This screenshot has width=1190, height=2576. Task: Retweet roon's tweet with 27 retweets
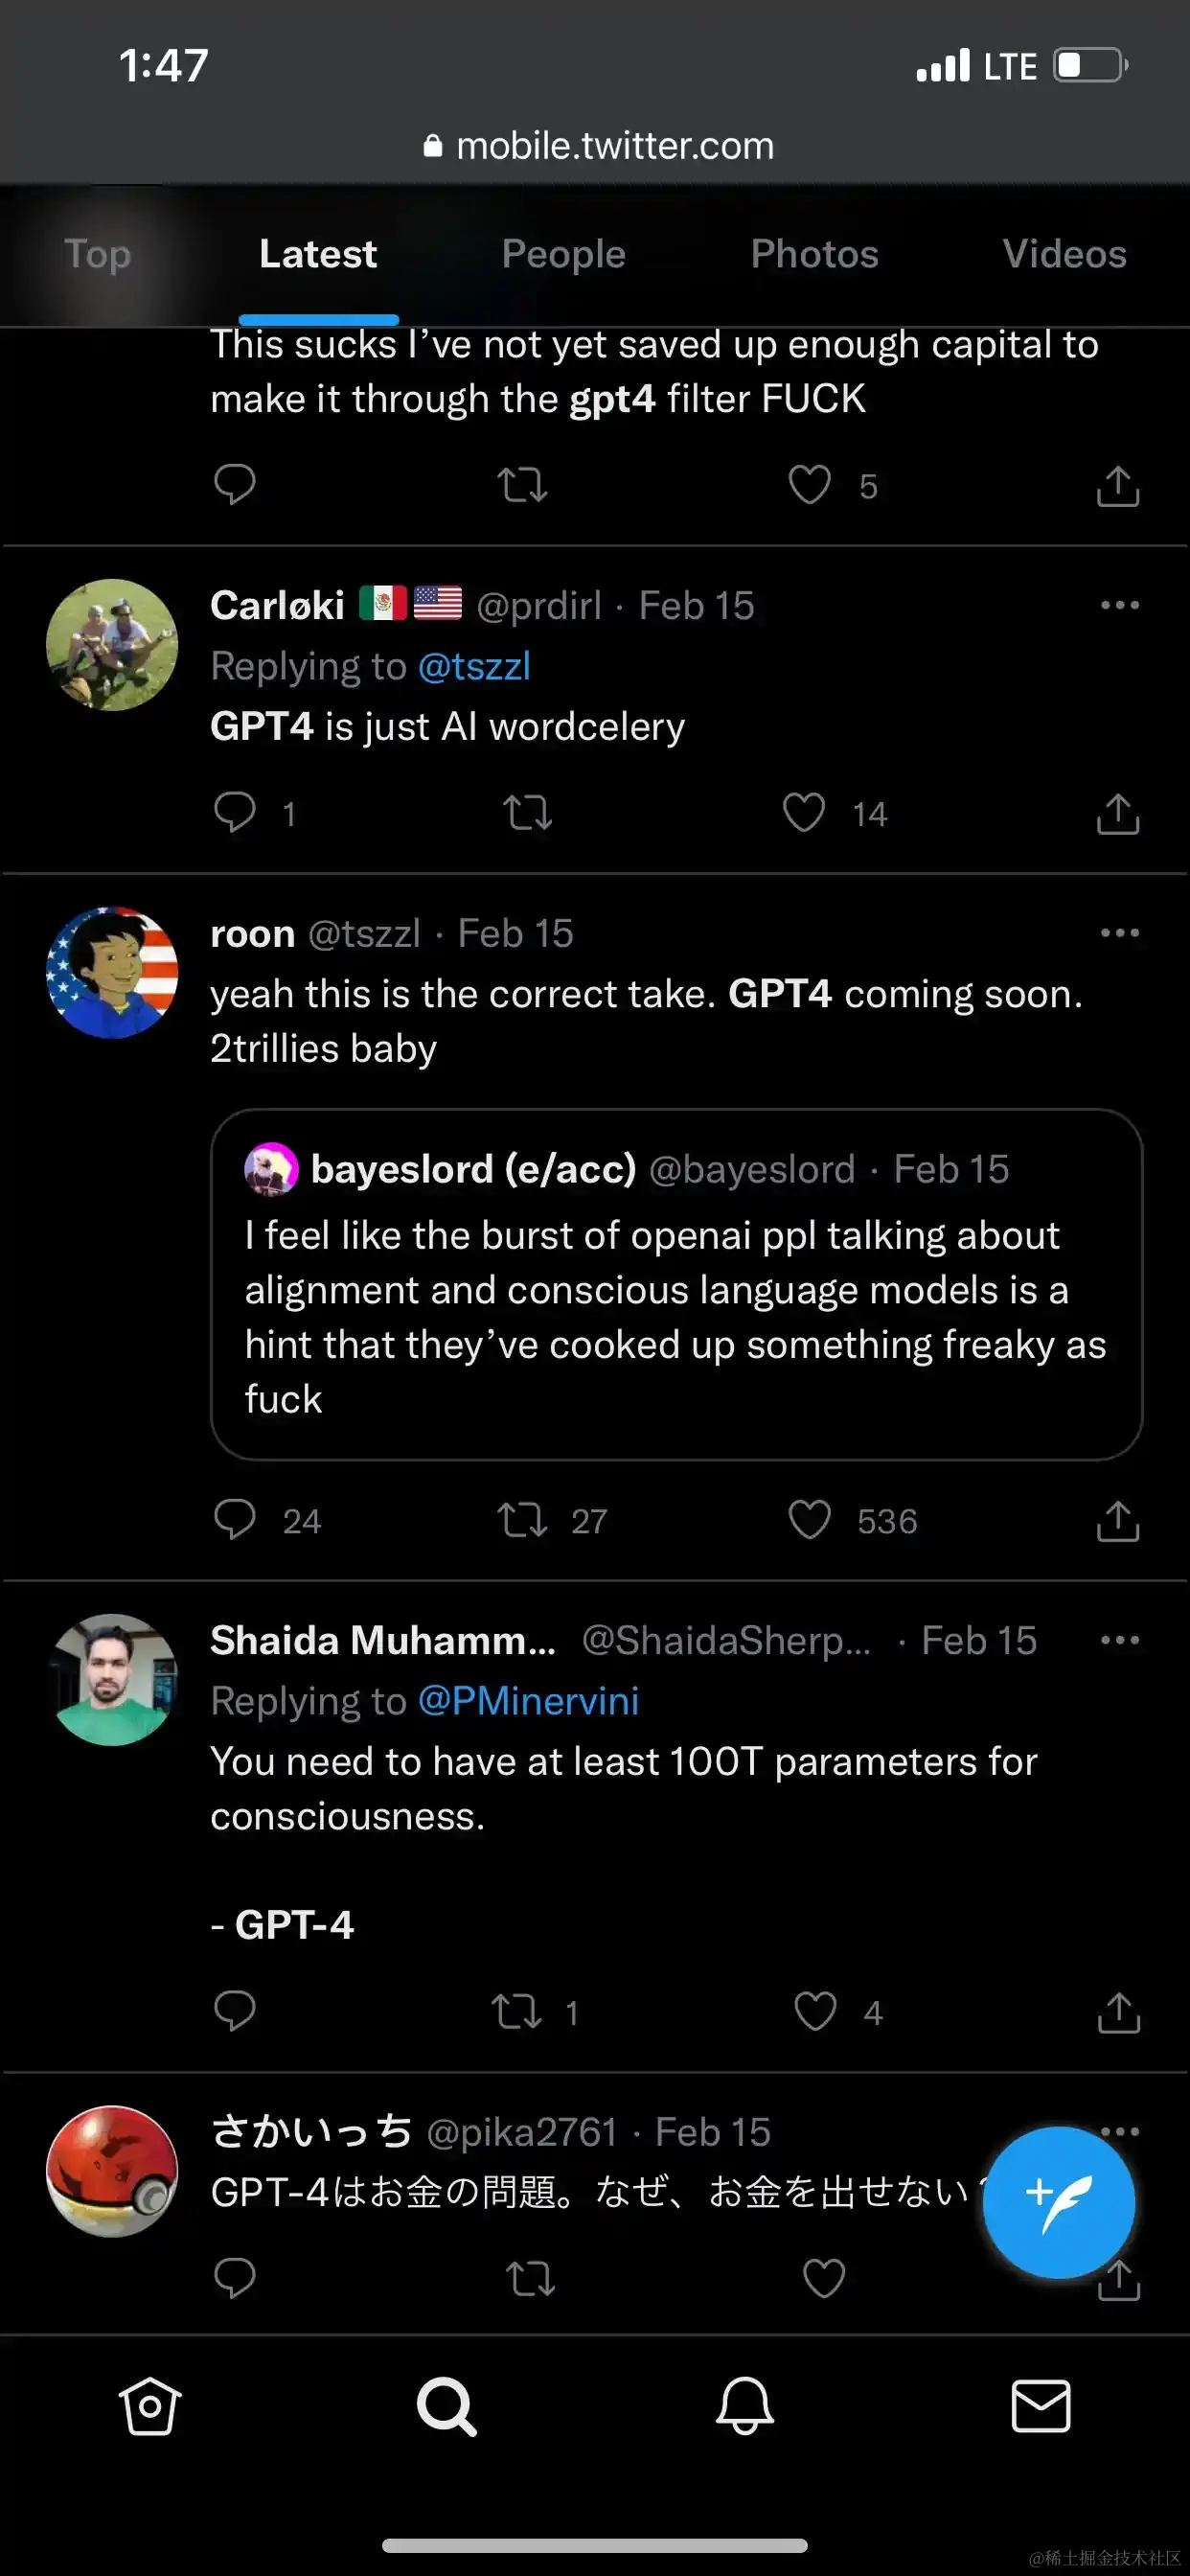(522, 1519)
